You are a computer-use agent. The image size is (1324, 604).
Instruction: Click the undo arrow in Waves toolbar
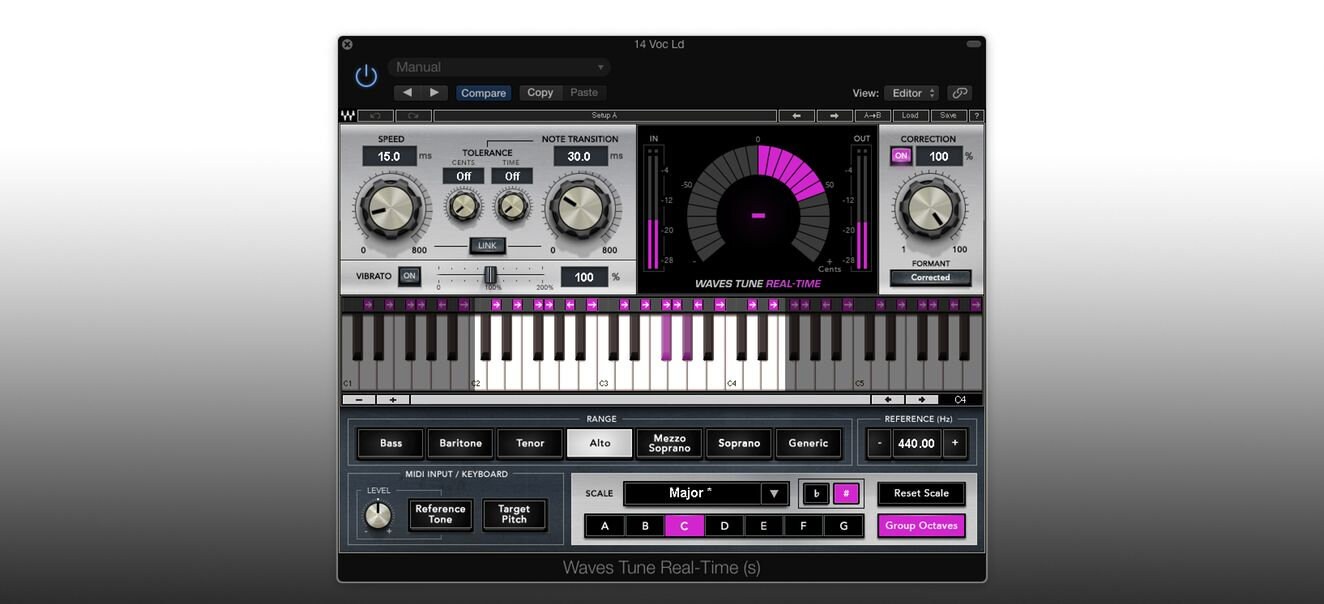[x=375, y=116]
